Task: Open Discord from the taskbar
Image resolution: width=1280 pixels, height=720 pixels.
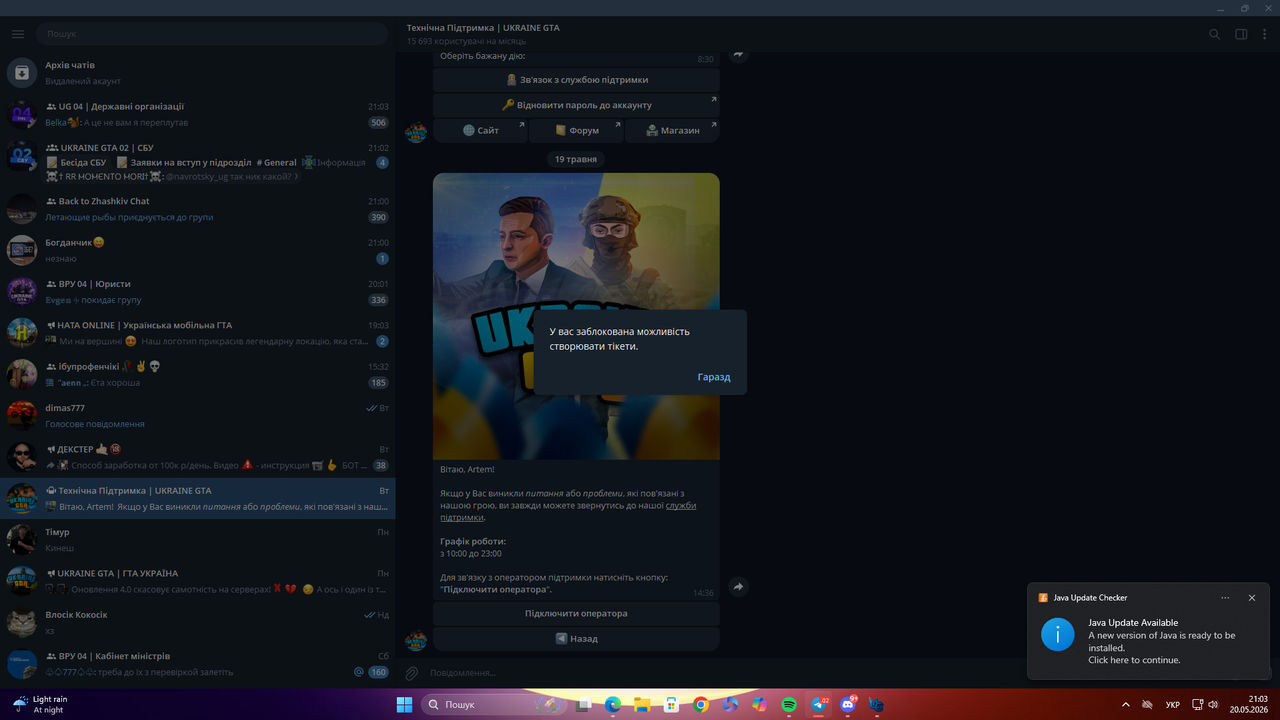Action: click(x=848, y=705)
